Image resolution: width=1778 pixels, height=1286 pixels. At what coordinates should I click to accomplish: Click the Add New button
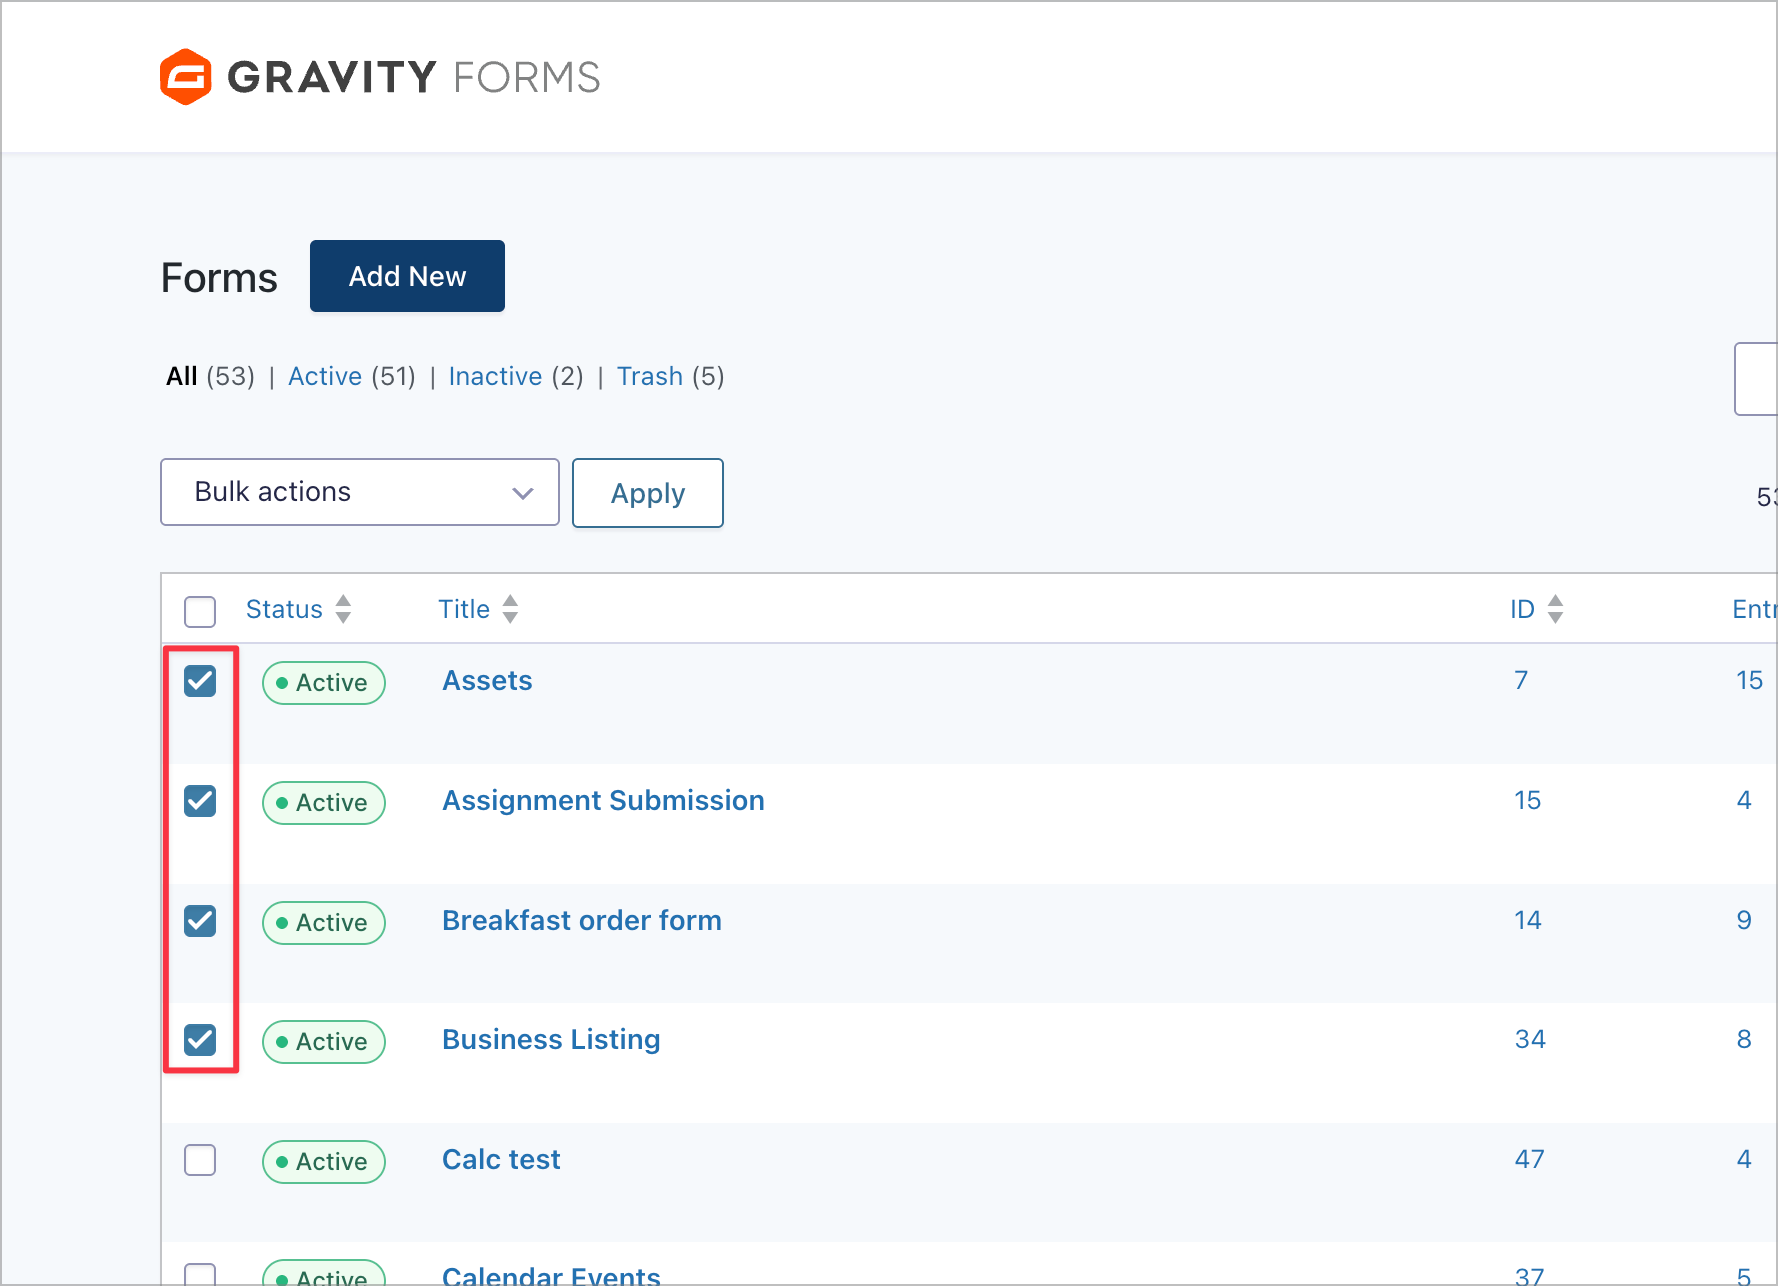pos(407,276)
